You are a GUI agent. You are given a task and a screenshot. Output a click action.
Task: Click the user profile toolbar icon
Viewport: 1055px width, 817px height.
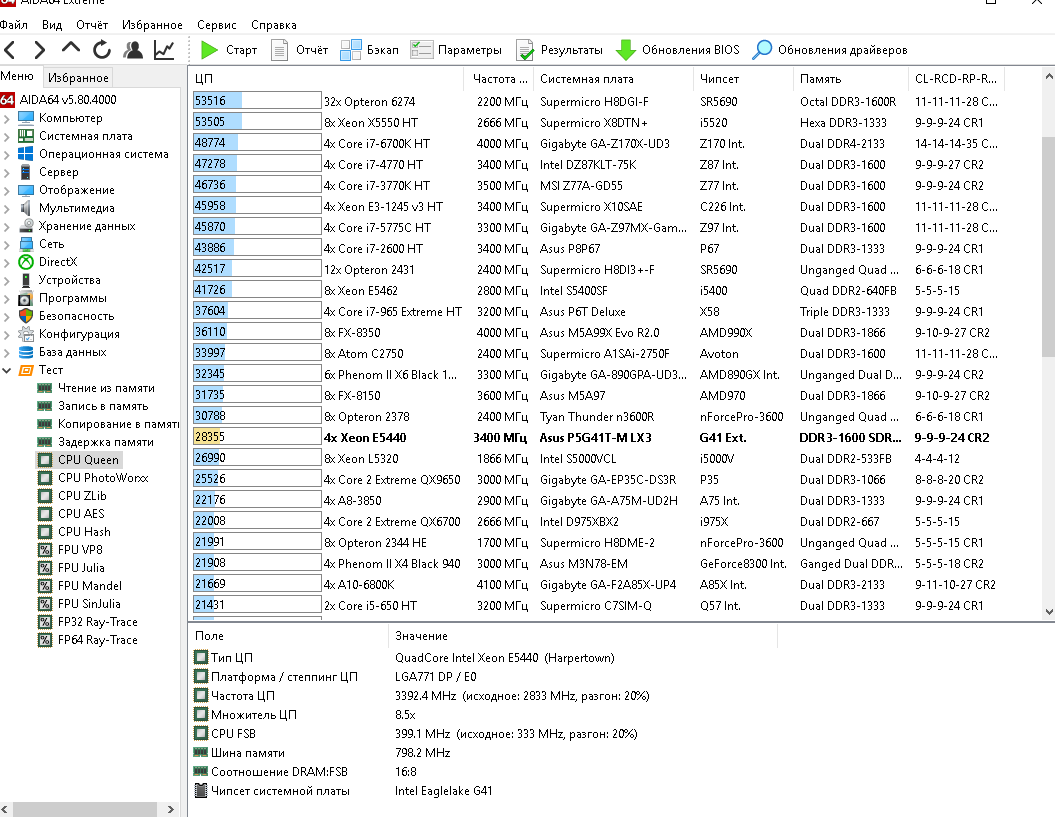(x=133, y=50)
